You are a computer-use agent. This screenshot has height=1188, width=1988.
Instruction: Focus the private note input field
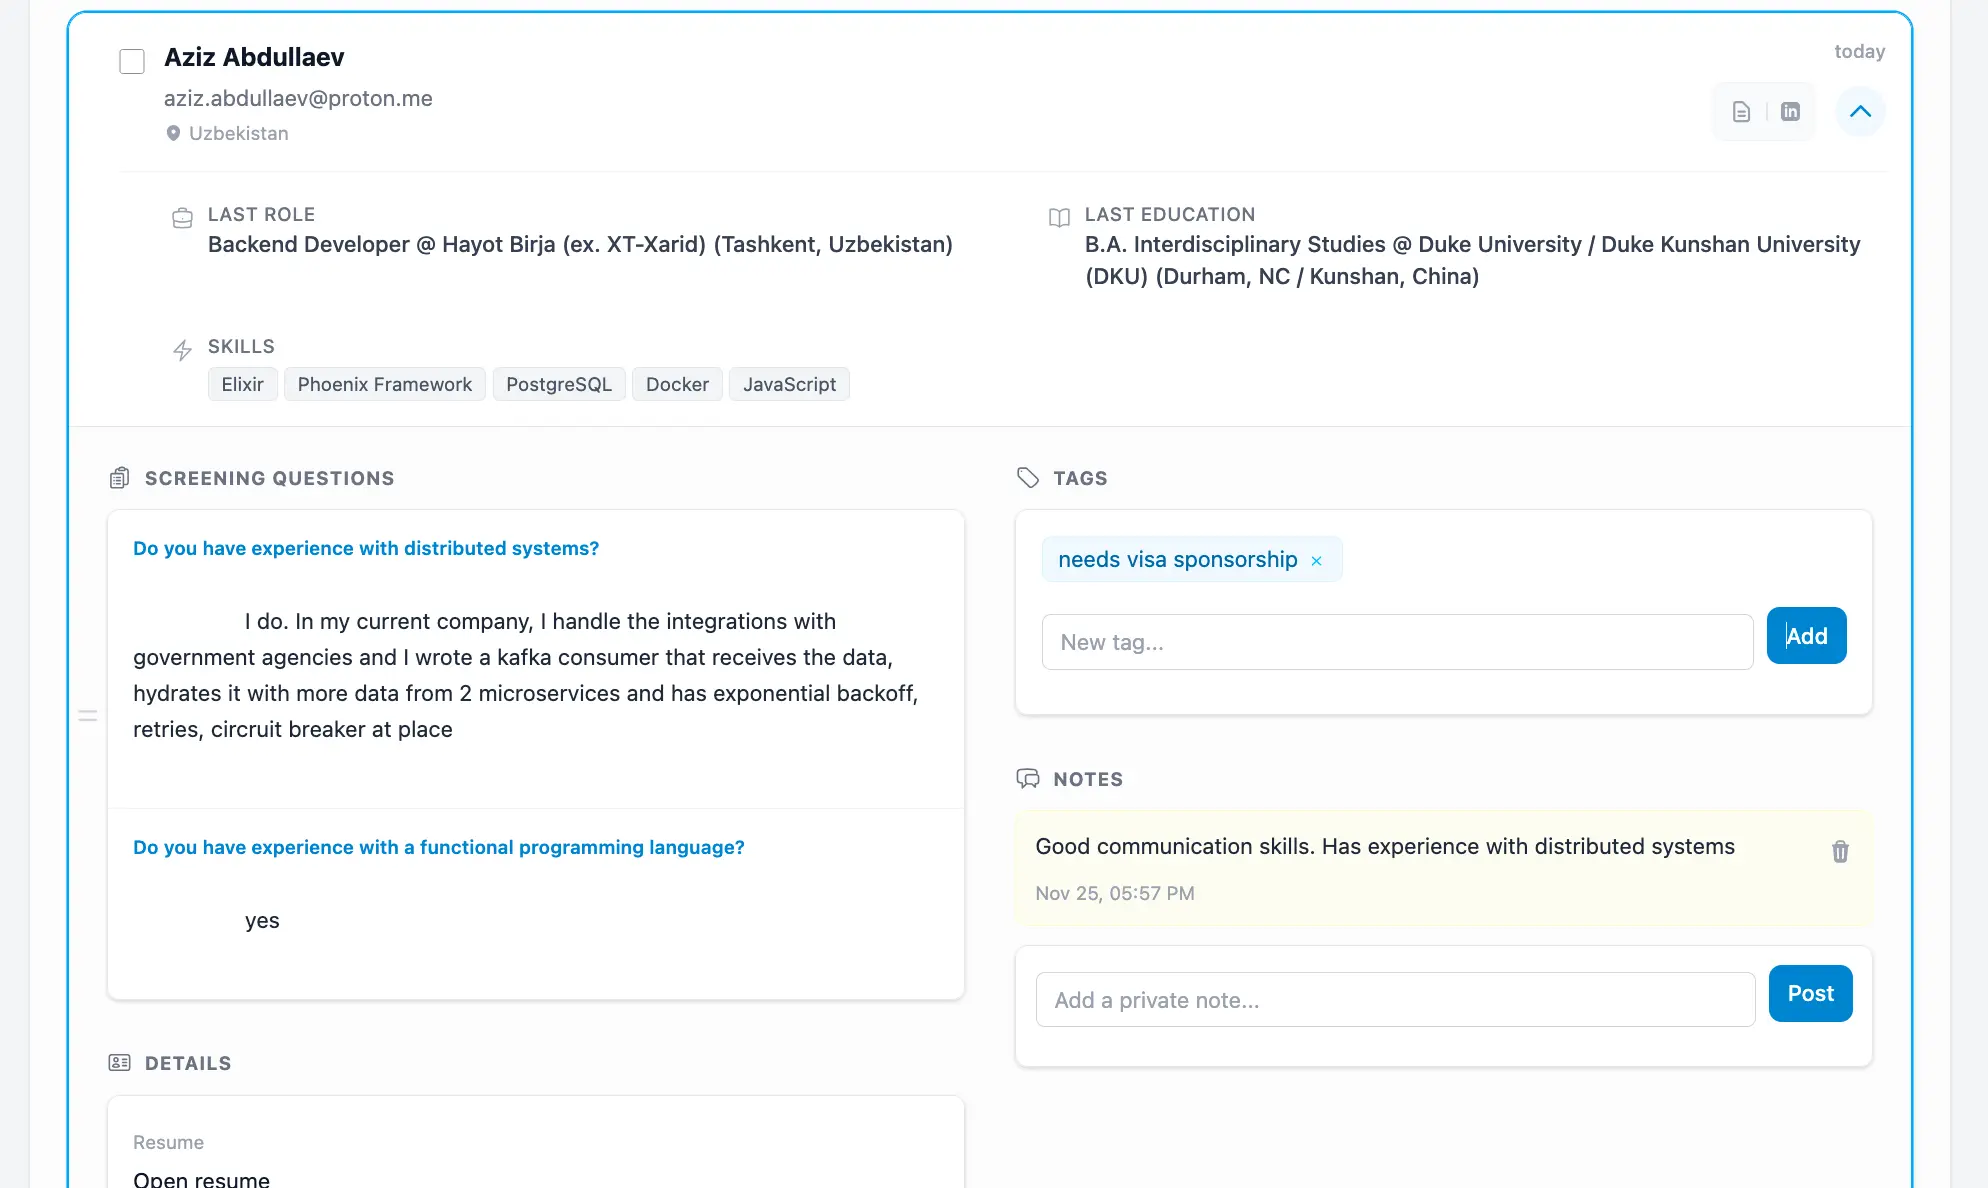[1395, 1000]
